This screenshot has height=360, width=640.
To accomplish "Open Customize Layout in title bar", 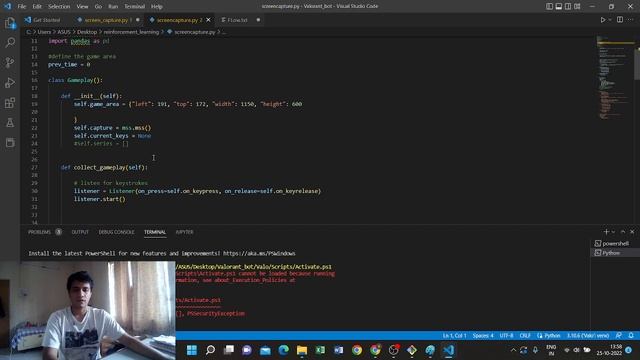I will coord(577,6).
